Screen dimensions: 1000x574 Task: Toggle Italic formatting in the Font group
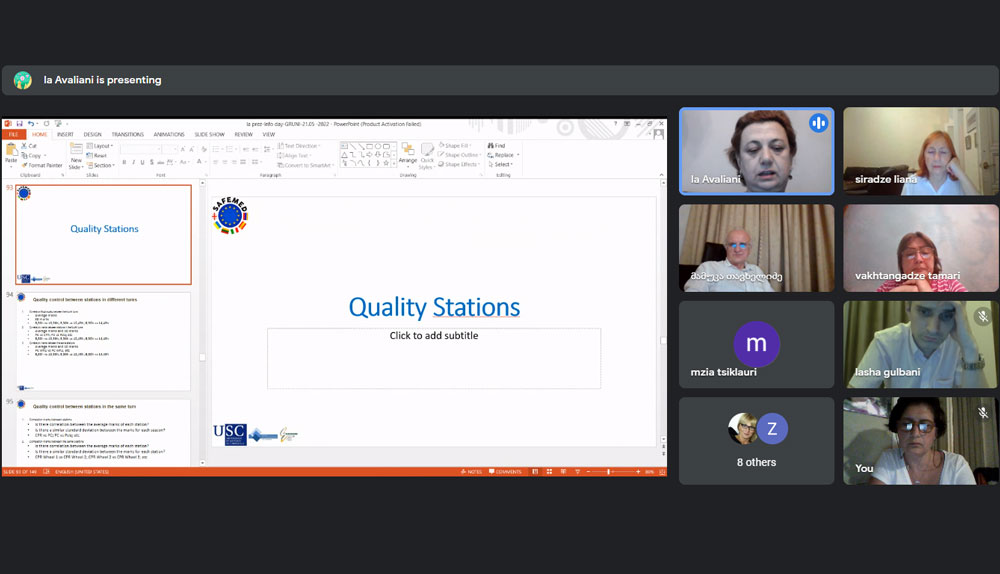pos(134,162)
